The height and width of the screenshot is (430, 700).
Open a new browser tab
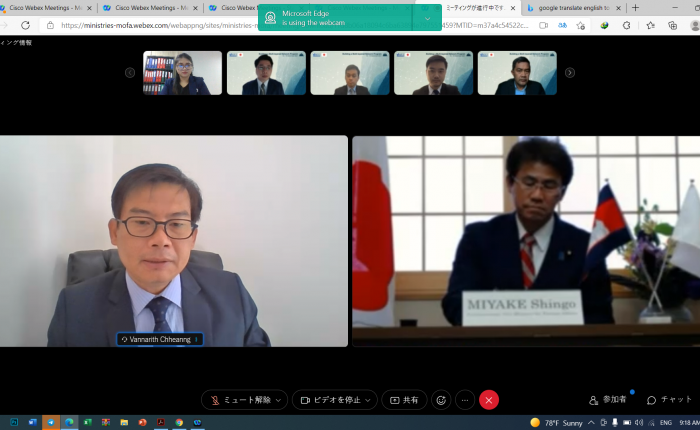point(635,8)
